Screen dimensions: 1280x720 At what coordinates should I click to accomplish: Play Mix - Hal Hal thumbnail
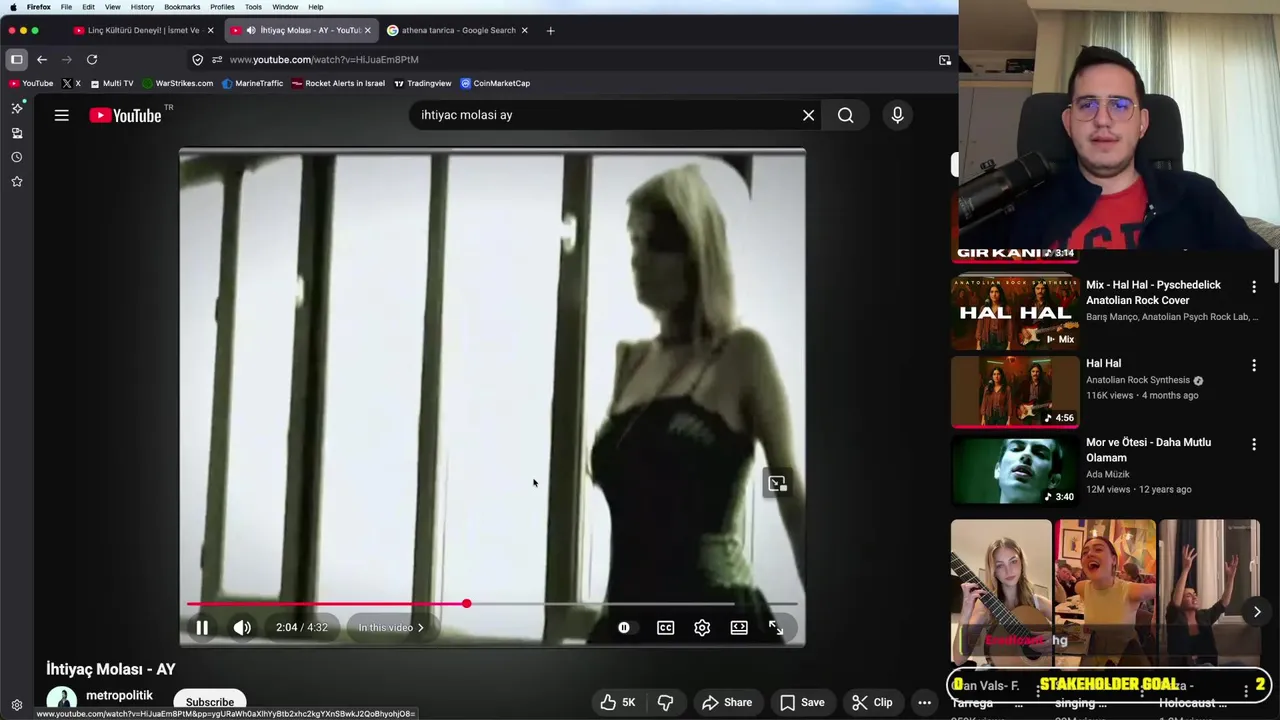(1015, 312)
